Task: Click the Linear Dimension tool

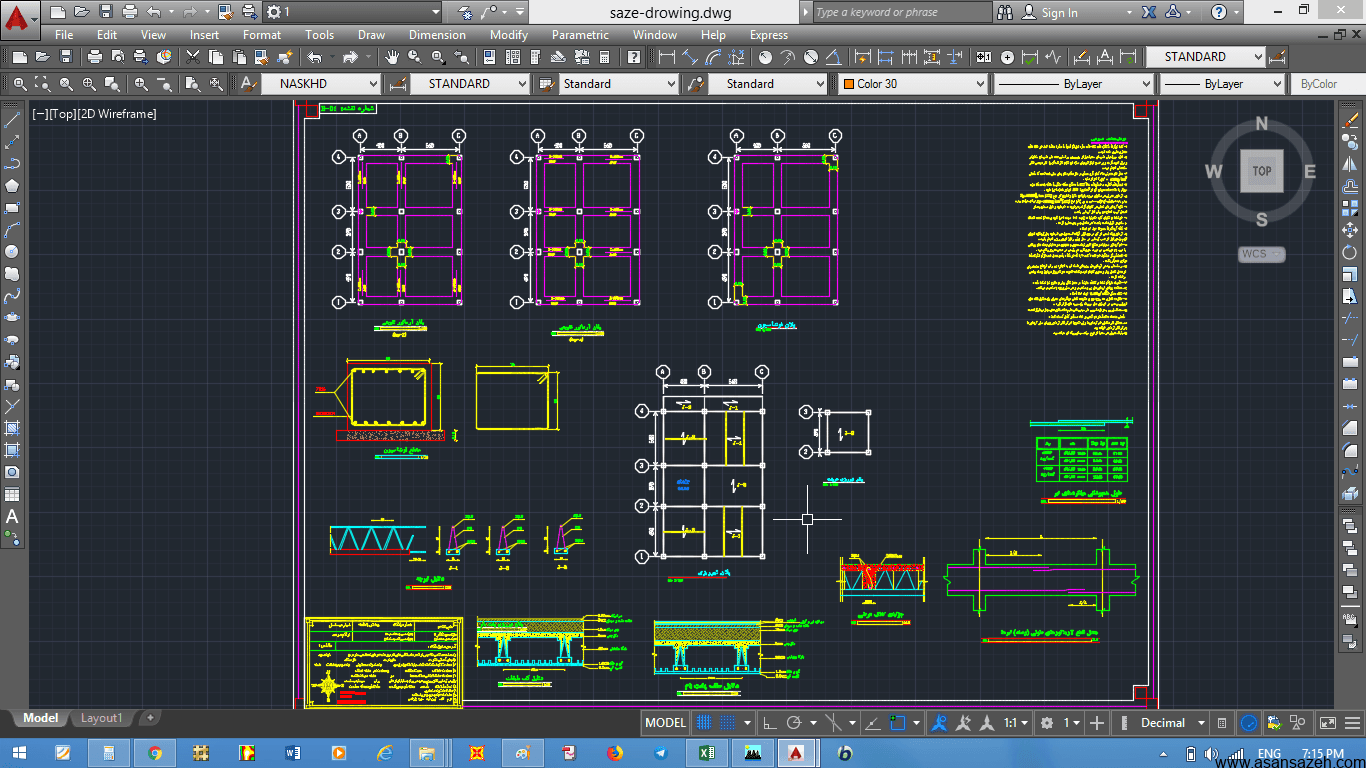Action: click(x=667, y=57)
